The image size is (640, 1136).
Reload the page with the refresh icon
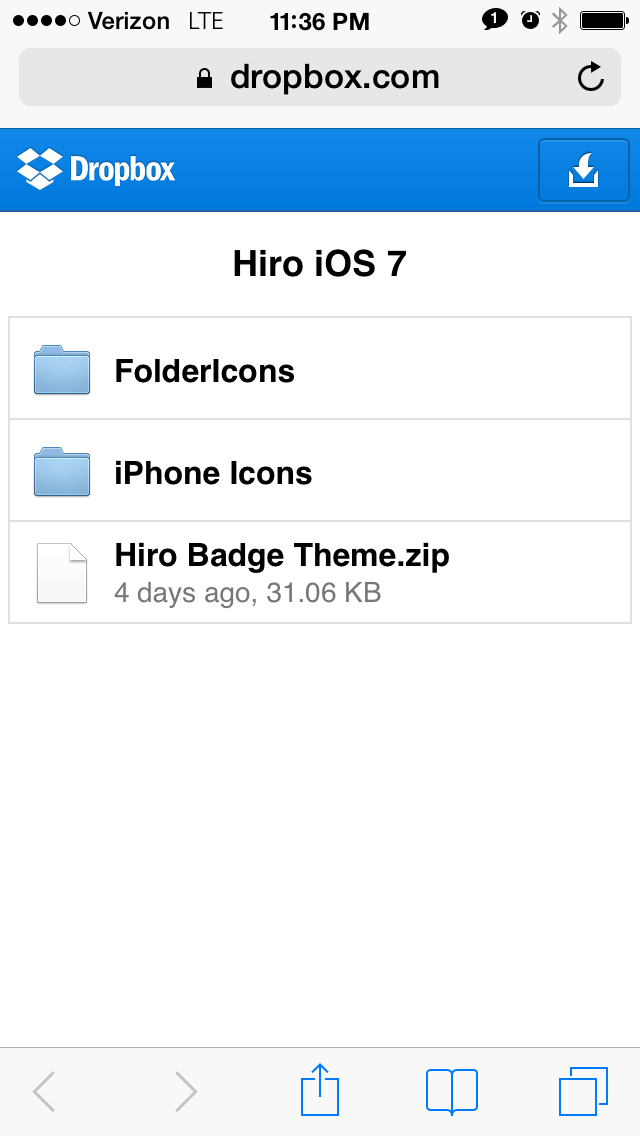[591, 77]
